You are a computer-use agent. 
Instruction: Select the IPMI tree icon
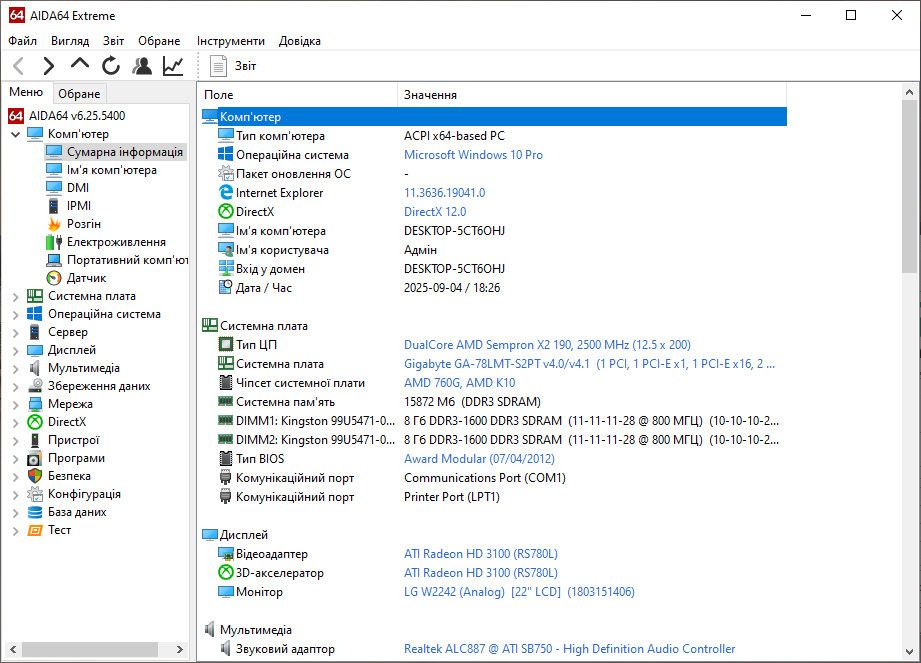pos(53,206)
